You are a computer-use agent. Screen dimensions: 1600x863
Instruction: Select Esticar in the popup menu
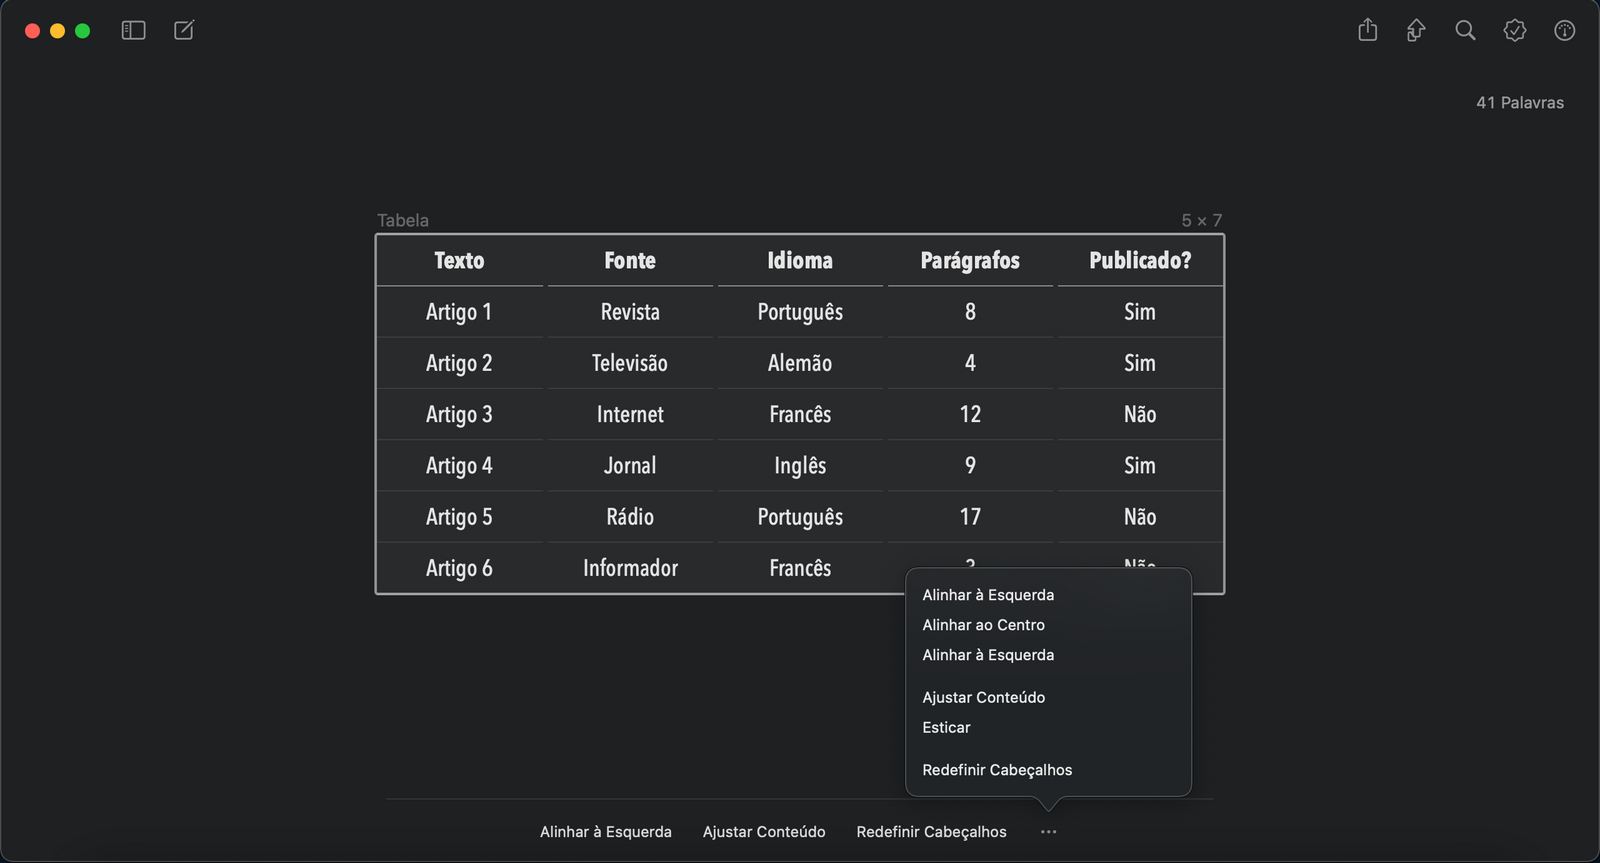(x=946, y=728)
